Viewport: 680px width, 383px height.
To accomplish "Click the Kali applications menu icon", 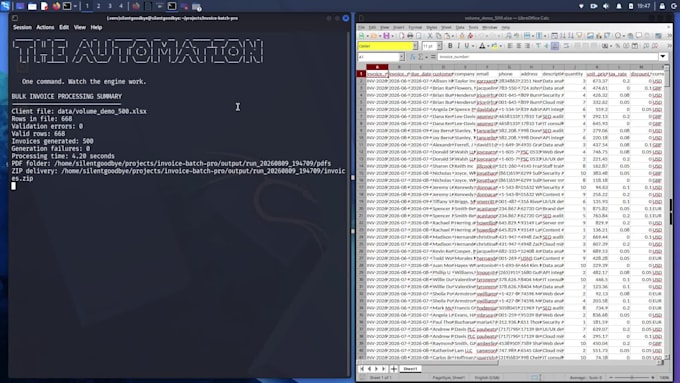I will pos(5,6).
